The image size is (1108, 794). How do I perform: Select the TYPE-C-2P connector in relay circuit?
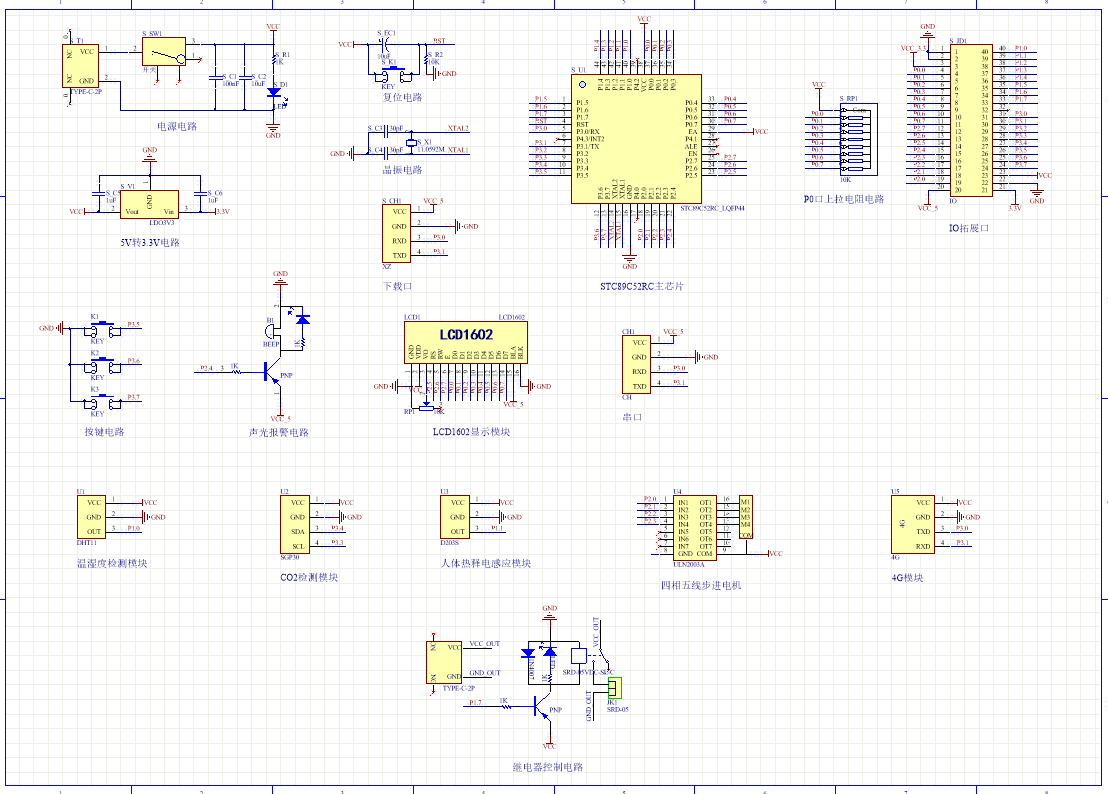click(444, 662)
